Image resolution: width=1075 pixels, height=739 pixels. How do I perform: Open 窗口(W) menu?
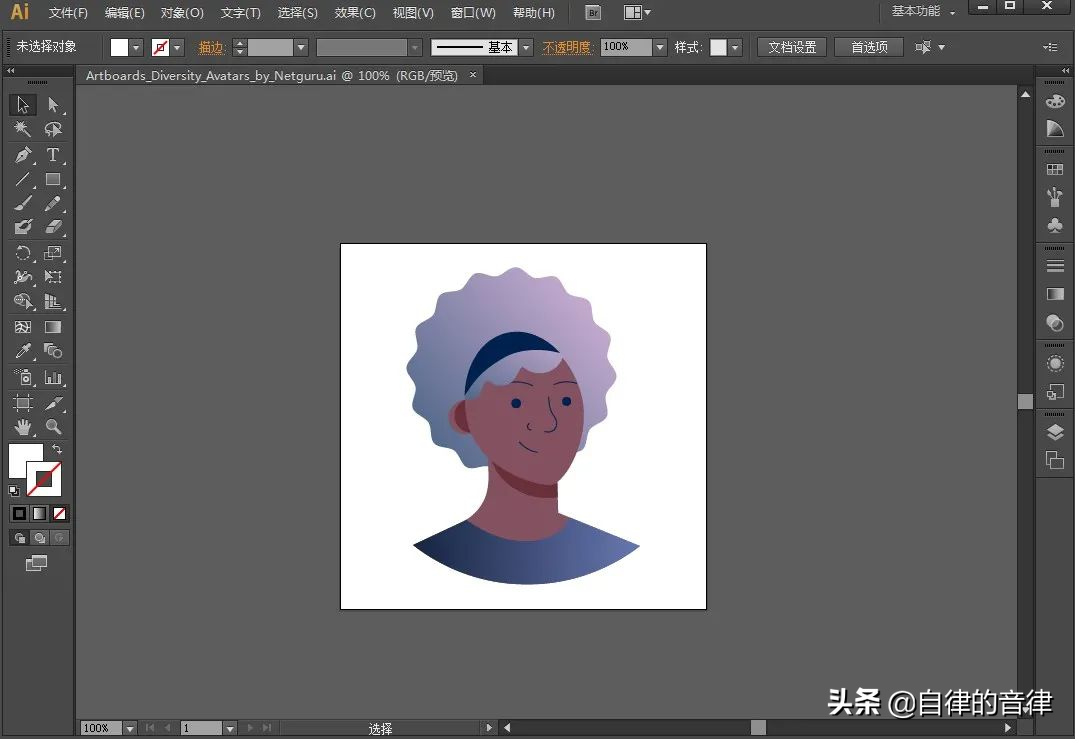point(473,12)
